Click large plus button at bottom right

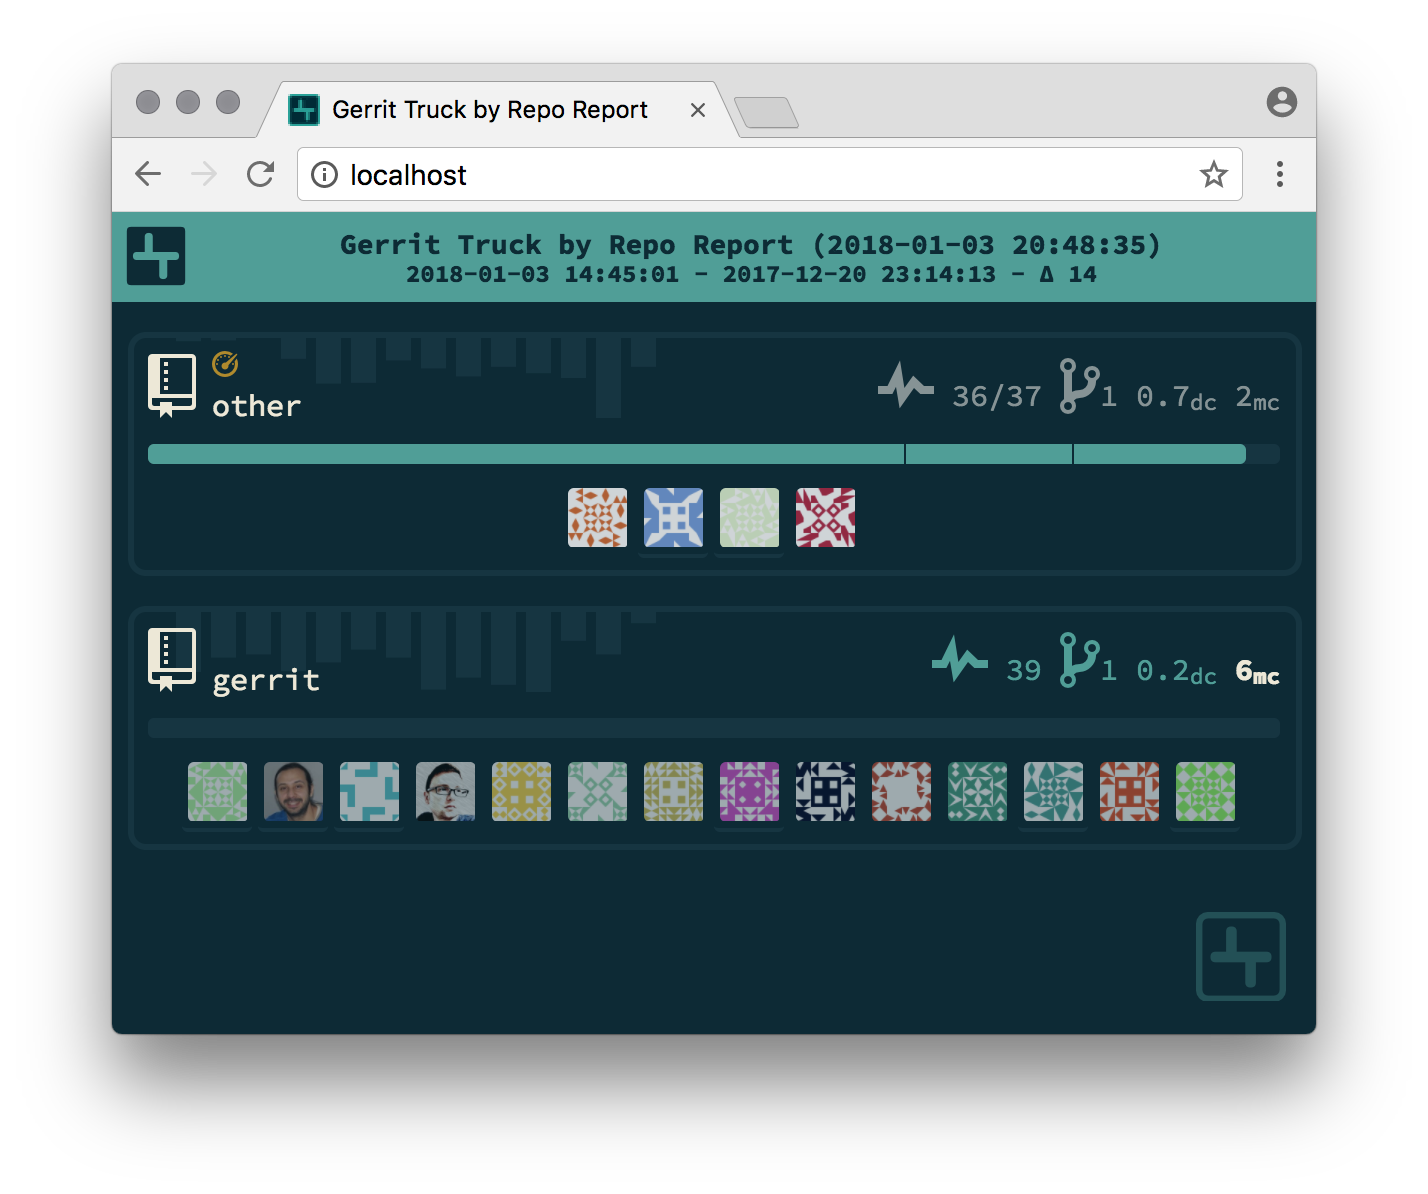[1241, 957]
